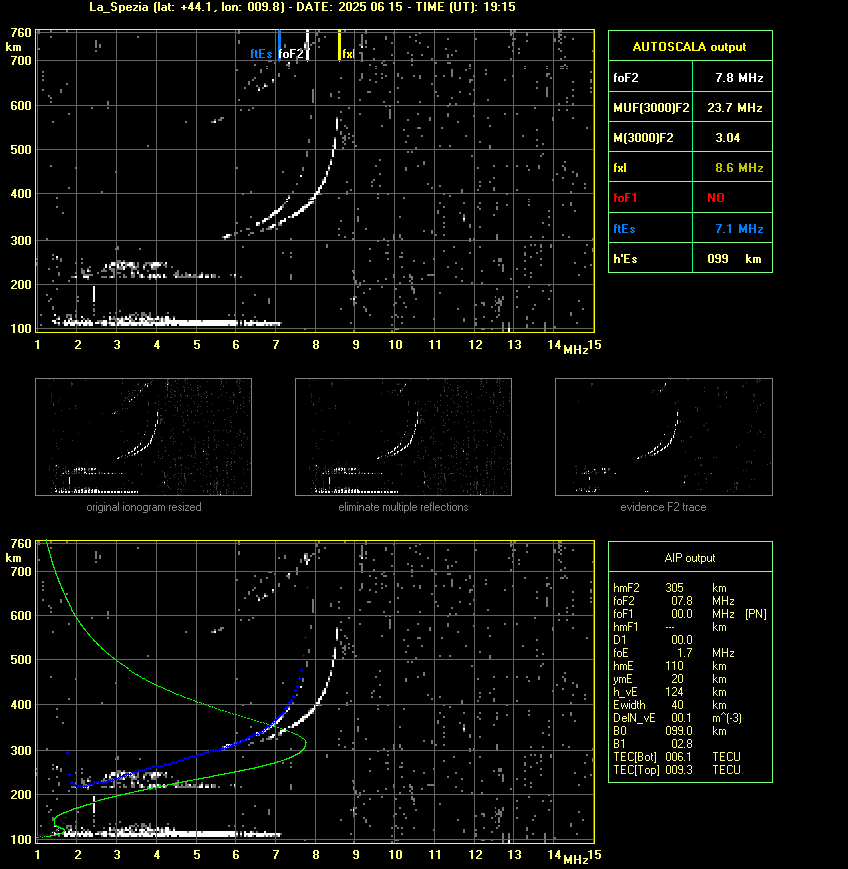Select the DelN_vE '00.1' row
The height and width of the screenshot is (869, 848).
[675, 718]
